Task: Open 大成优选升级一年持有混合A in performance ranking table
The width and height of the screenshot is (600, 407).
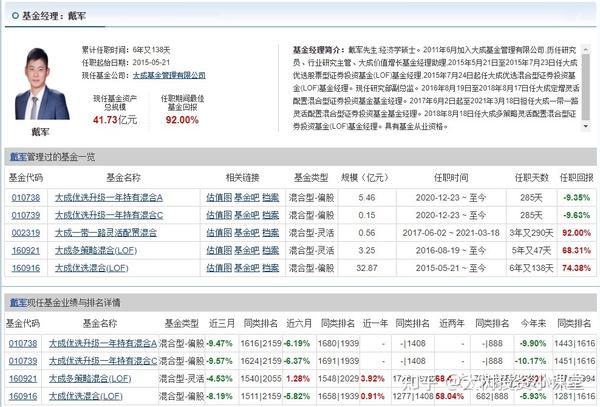Action: [103, 344]
